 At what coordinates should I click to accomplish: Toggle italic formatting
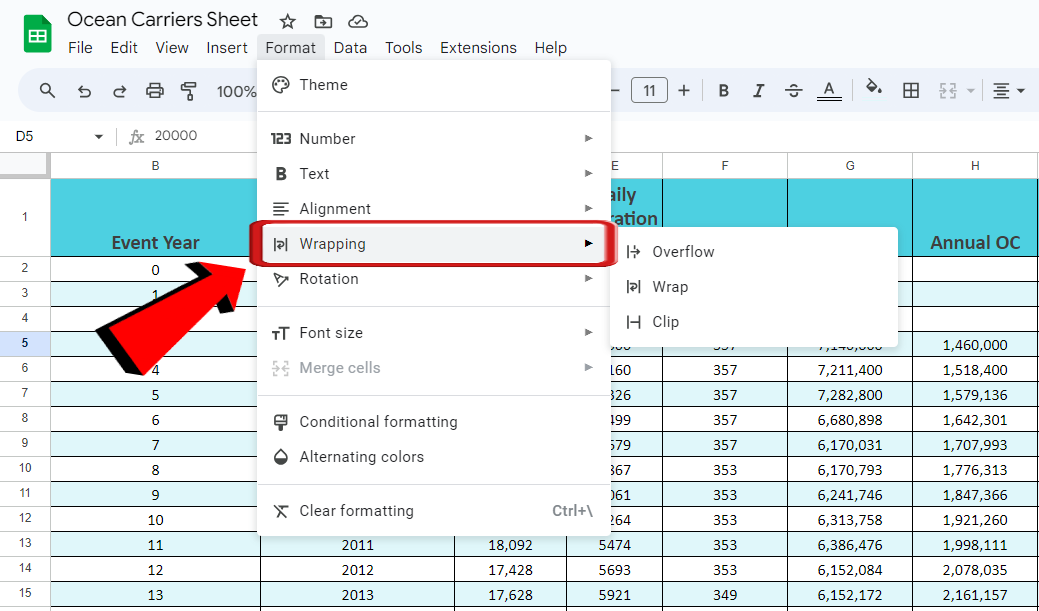[x=758, y=90]
